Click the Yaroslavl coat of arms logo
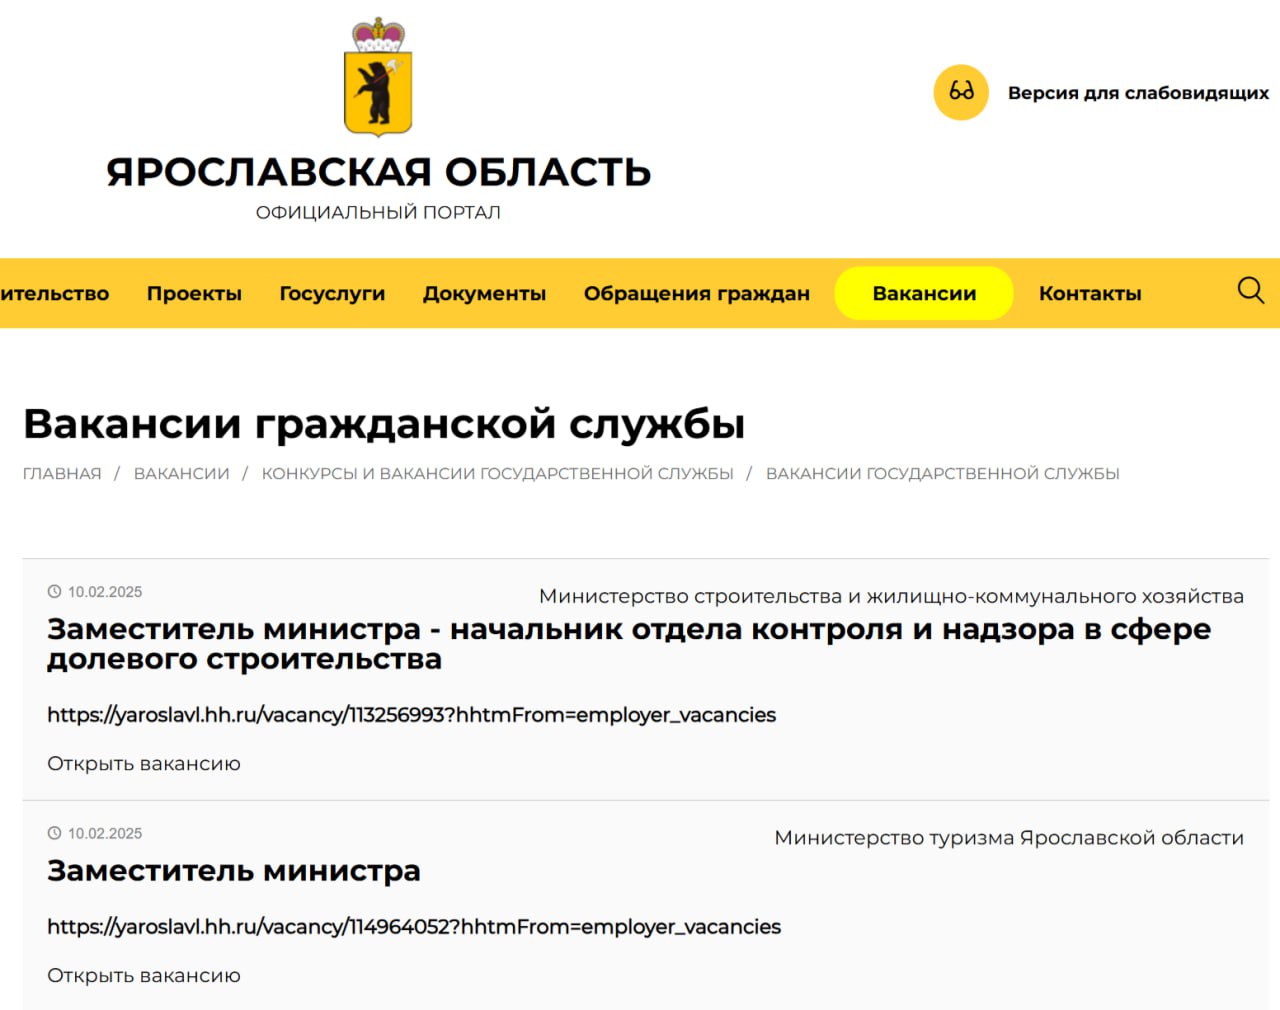Screen dimensions: 1280x1010 click(378, 78)
